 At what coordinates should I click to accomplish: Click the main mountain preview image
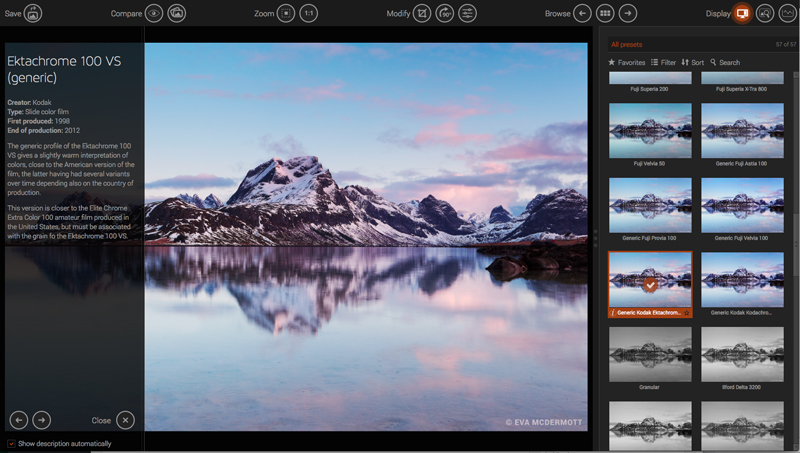pos(366,237)
